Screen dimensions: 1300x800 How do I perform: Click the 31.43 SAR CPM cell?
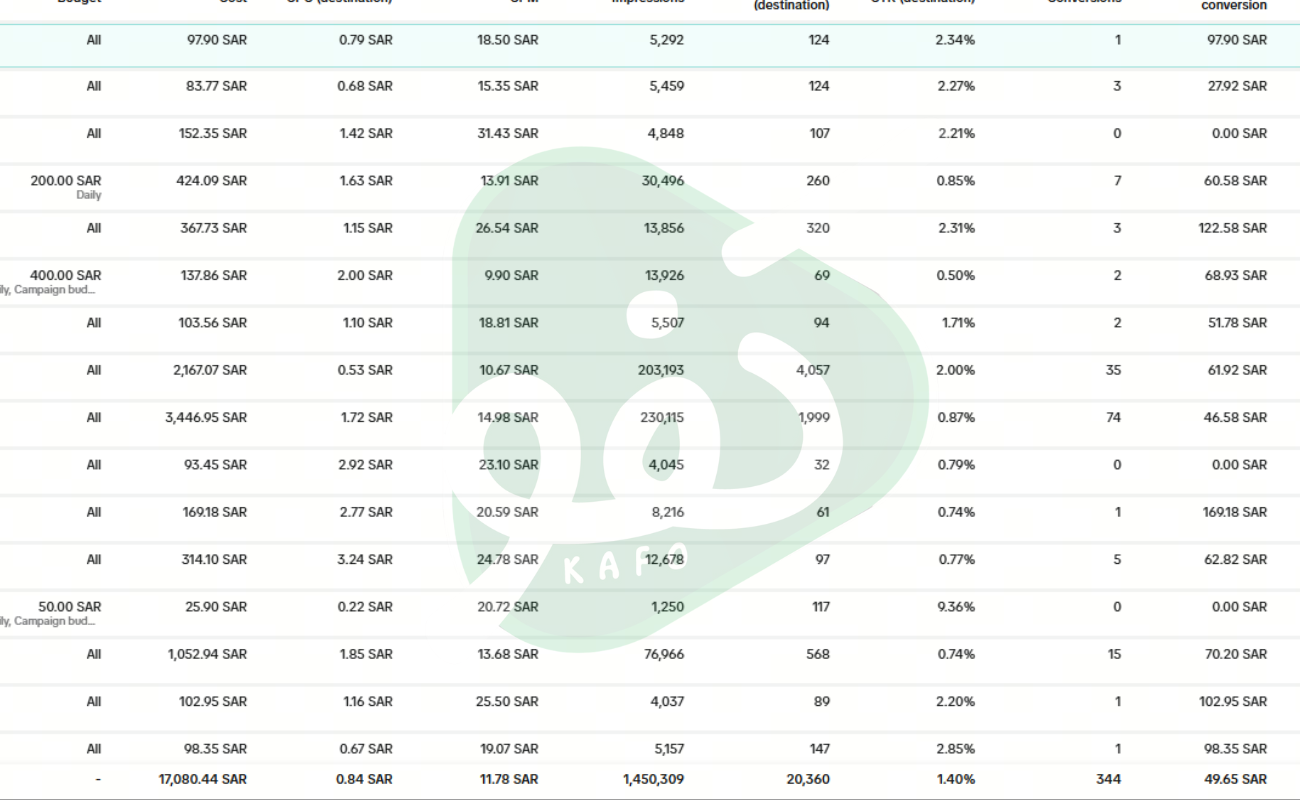(x=507, y=134)
